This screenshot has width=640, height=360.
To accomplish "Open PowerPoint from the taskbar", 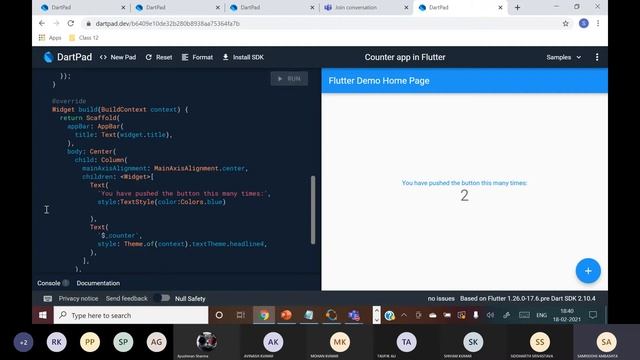I will (x=287, y=315).
